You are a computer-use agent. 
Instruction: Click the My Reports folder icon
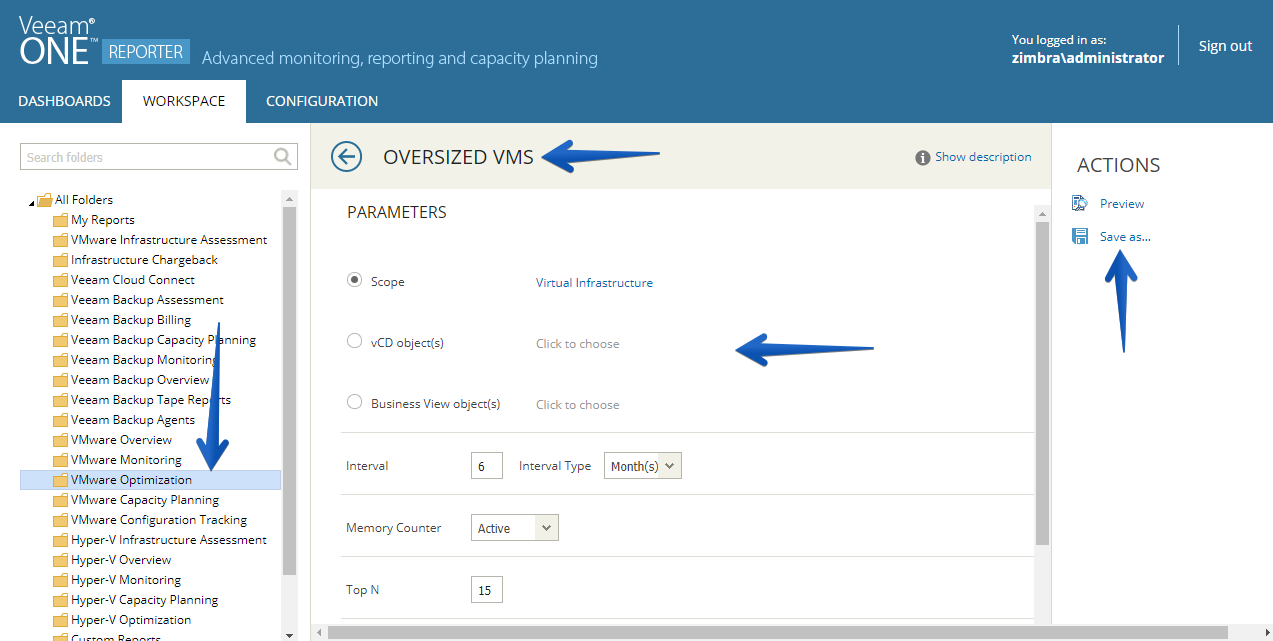click(x=60, y=220)
